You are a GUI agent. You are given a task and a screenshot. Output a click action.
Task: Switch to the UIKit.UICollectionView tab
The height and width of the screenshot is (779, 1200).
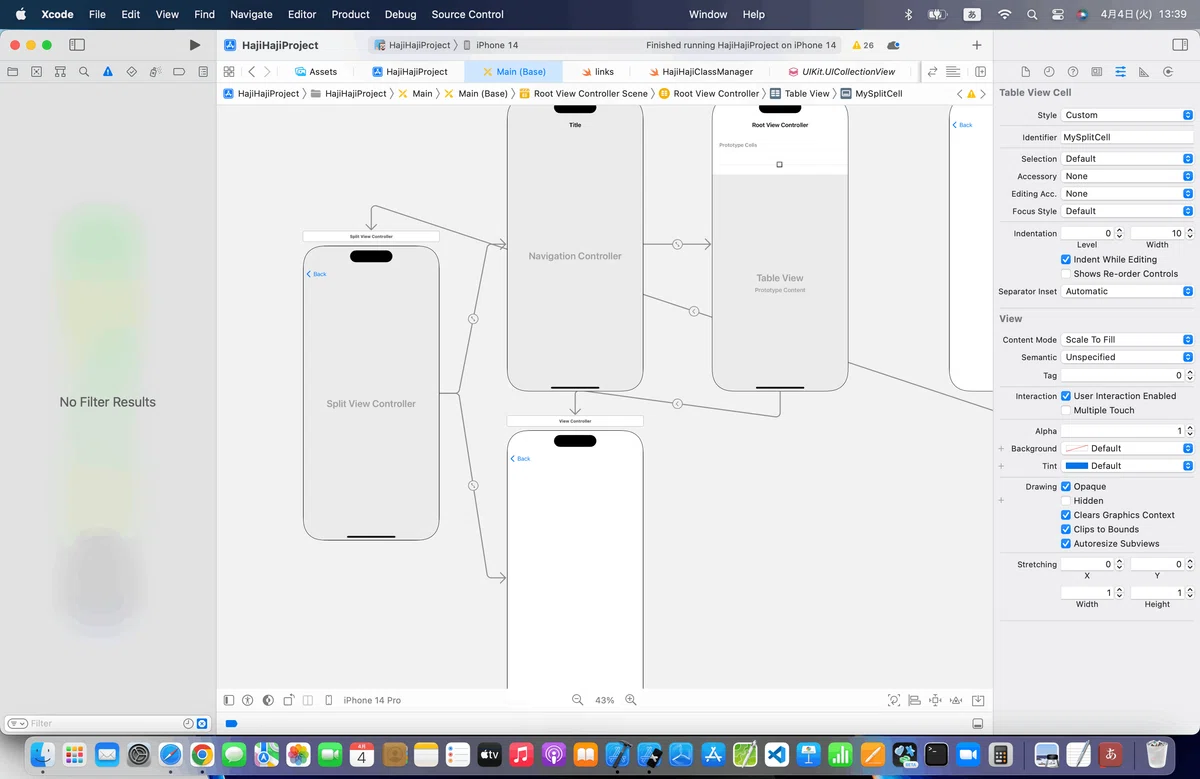coord(841,72)
